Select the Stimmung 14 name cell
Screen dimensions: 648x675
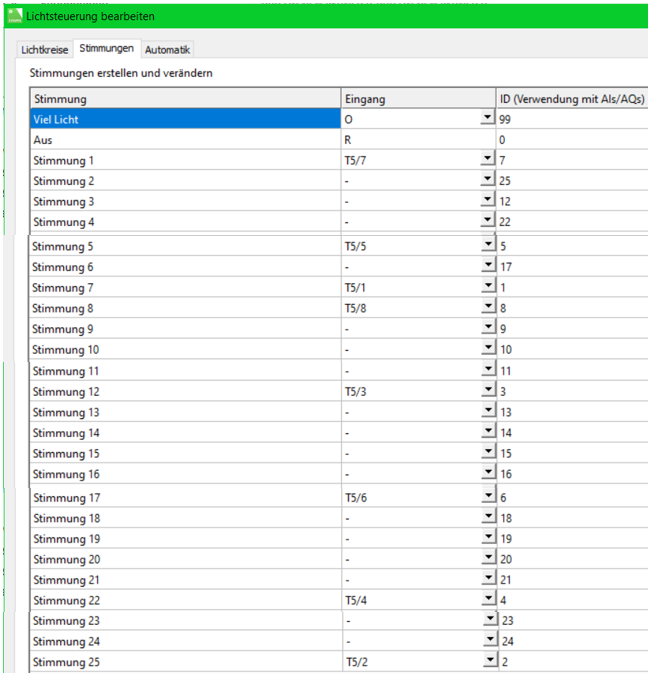[x=186, y=433]
